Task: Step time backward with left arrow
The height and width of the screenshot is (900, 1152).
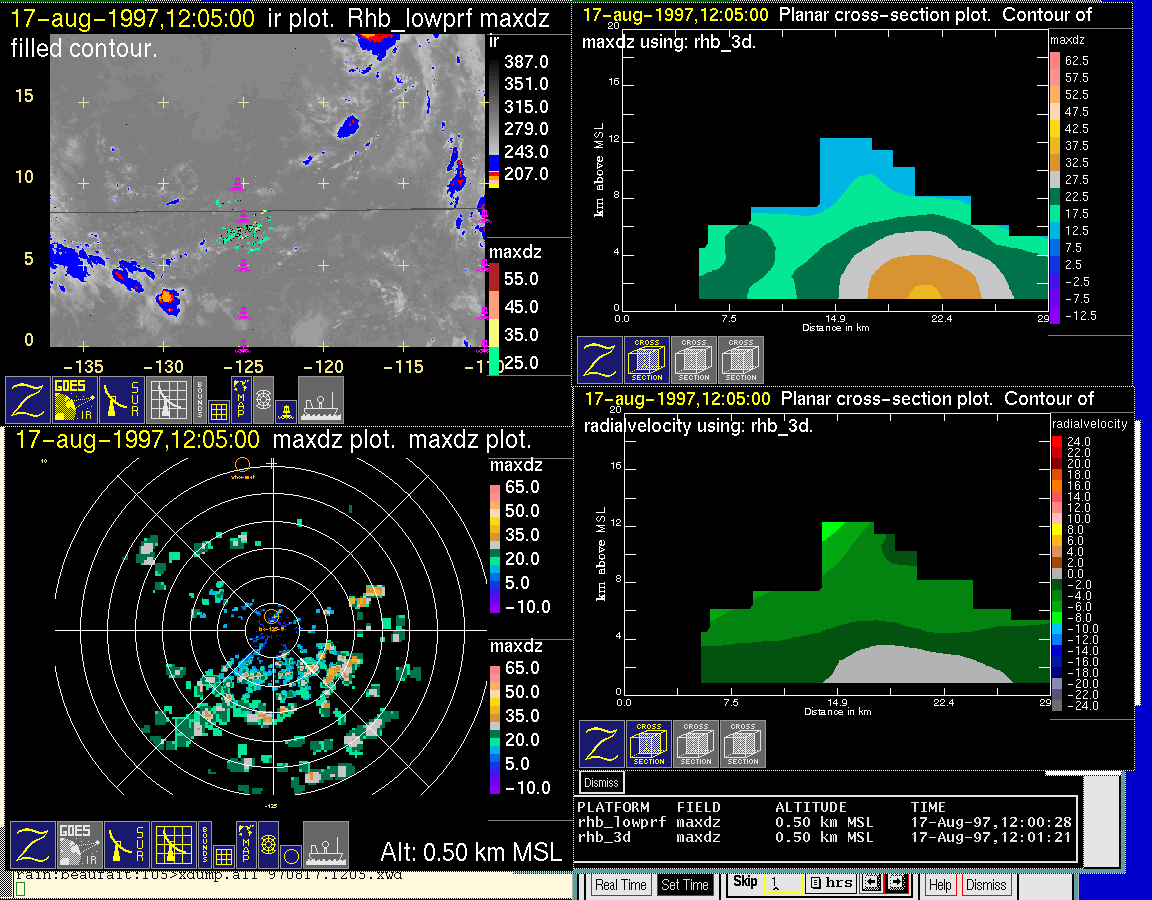Action: (870, 883)
